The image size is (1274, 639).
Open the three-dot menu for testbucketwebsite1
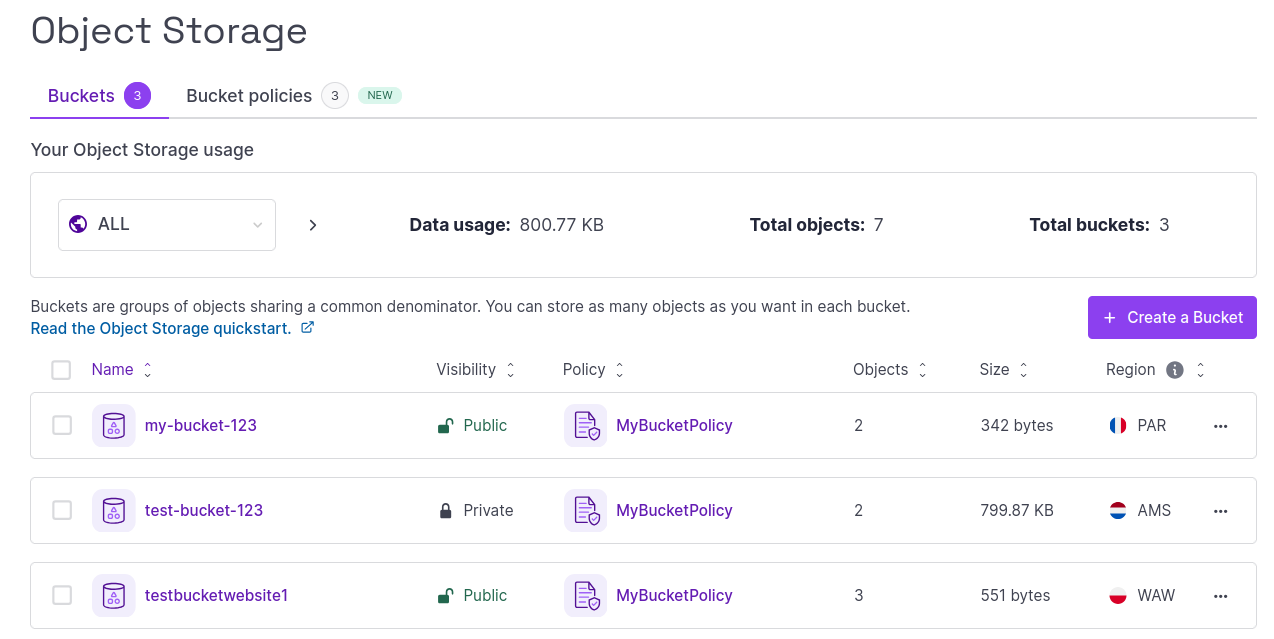point(1220,596)
